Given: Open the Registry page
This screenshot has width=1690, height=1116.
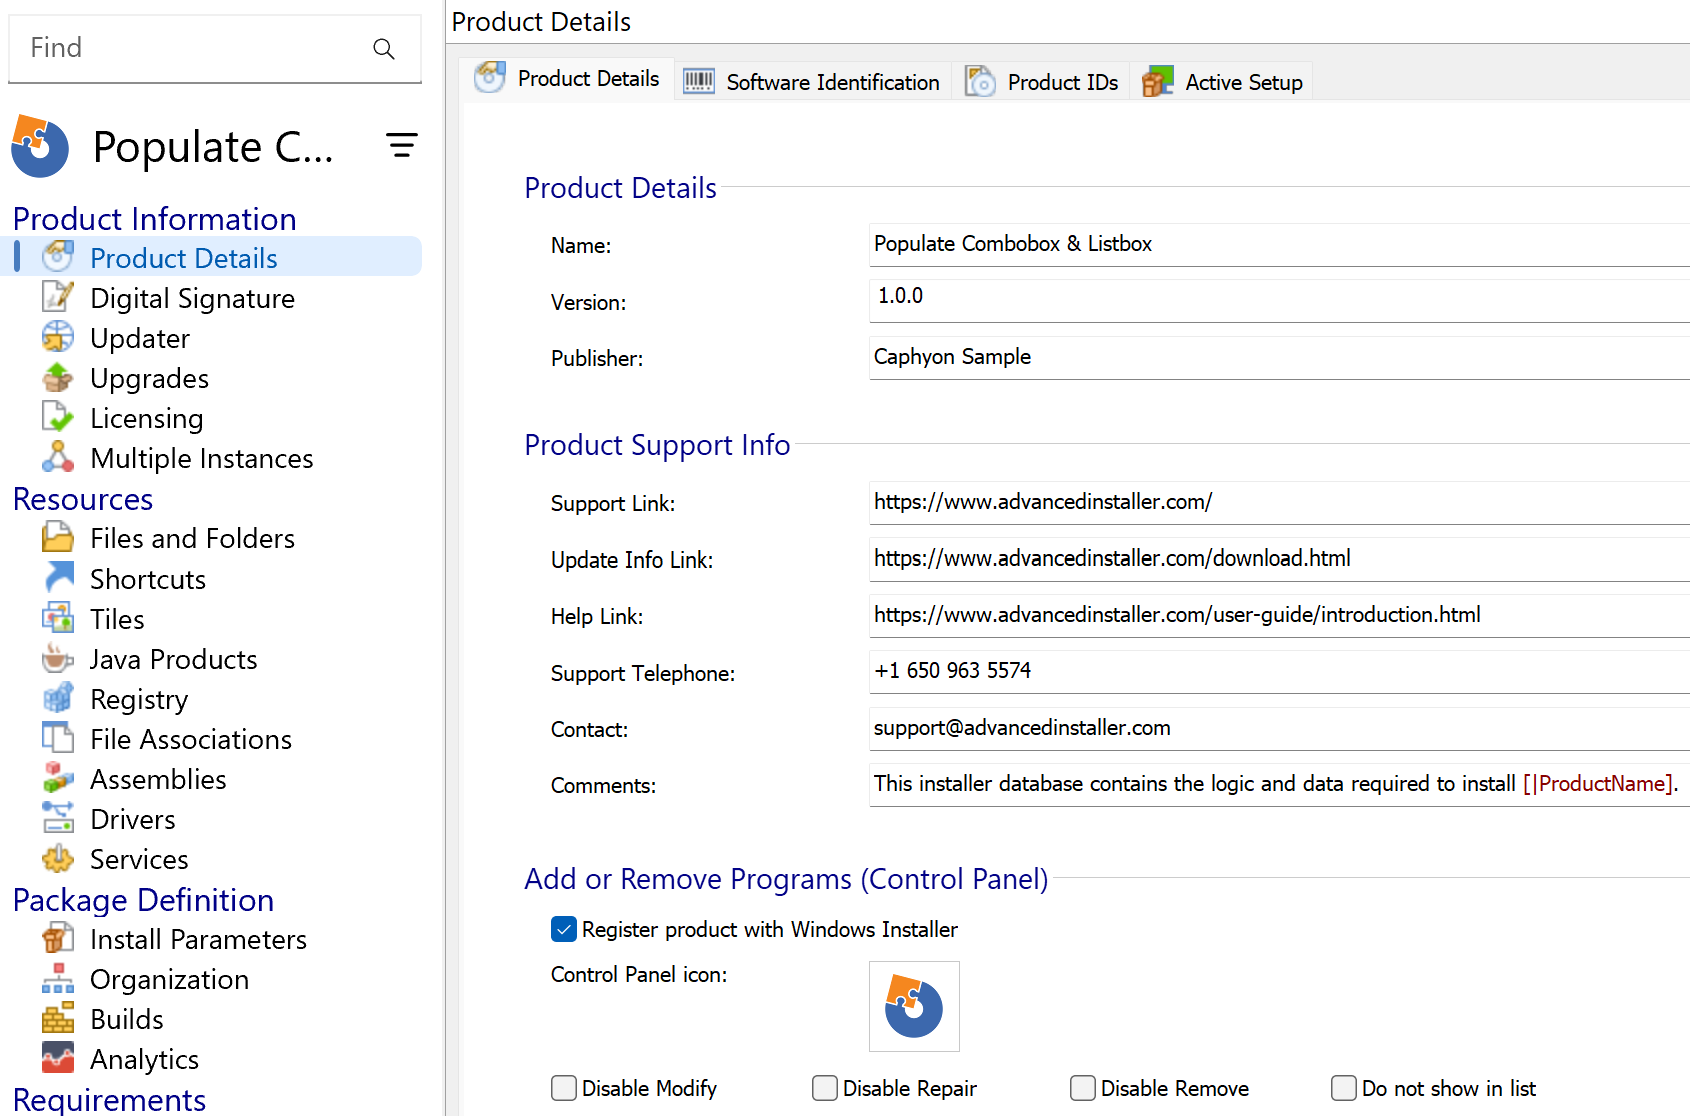Looking at the screenshot, I should 139,699.
